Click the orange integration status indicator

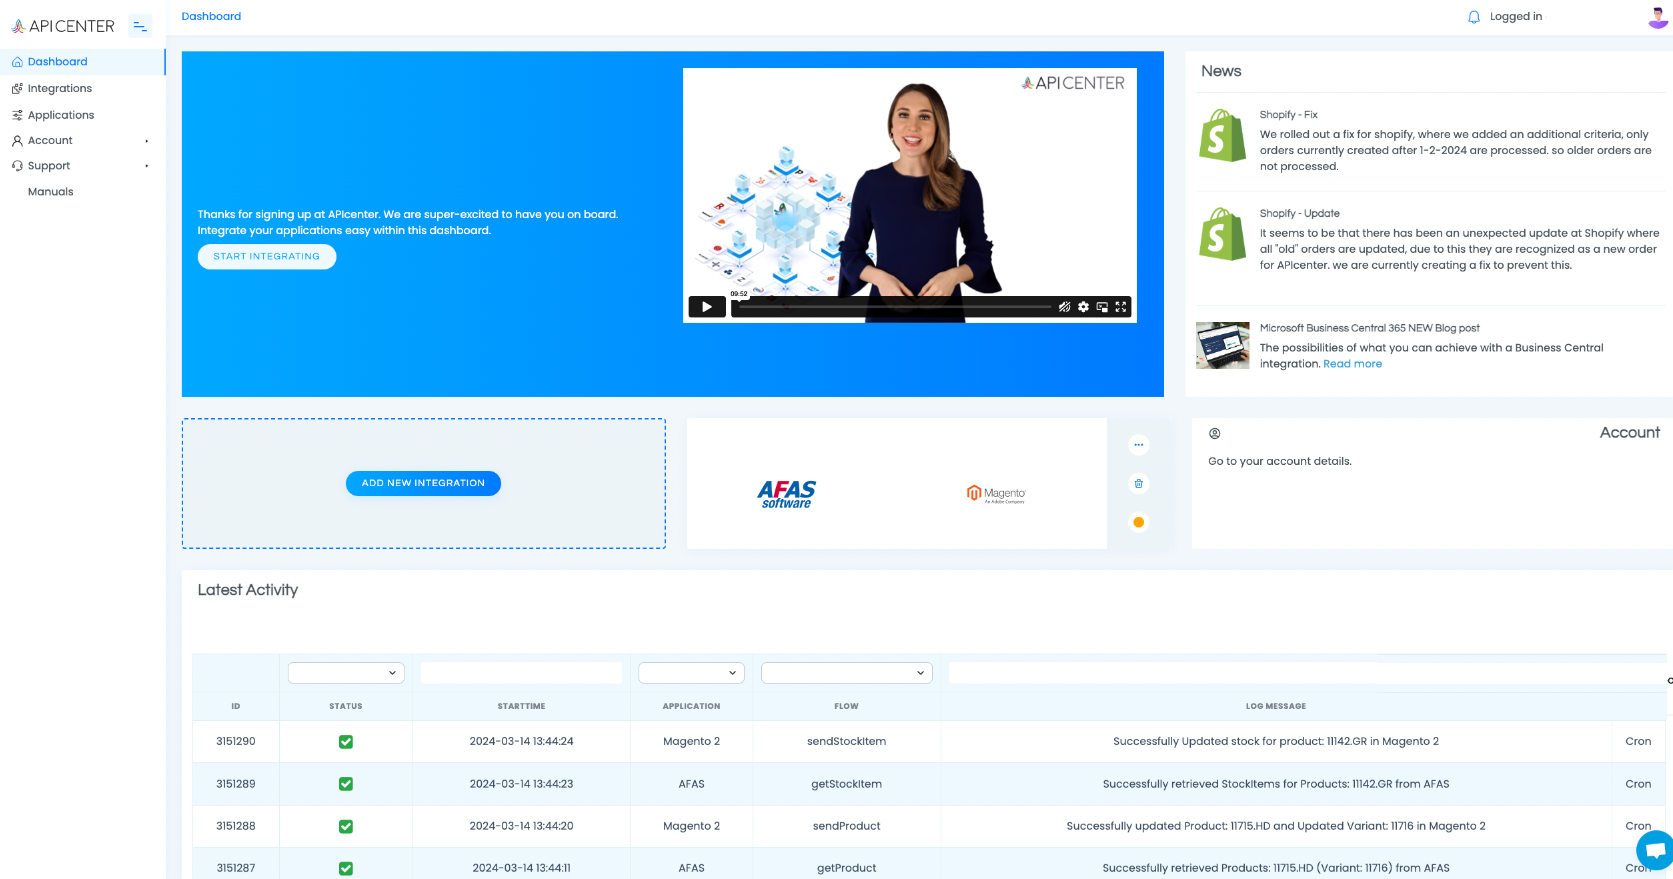pyautogui.click(x=1138, y=522)
